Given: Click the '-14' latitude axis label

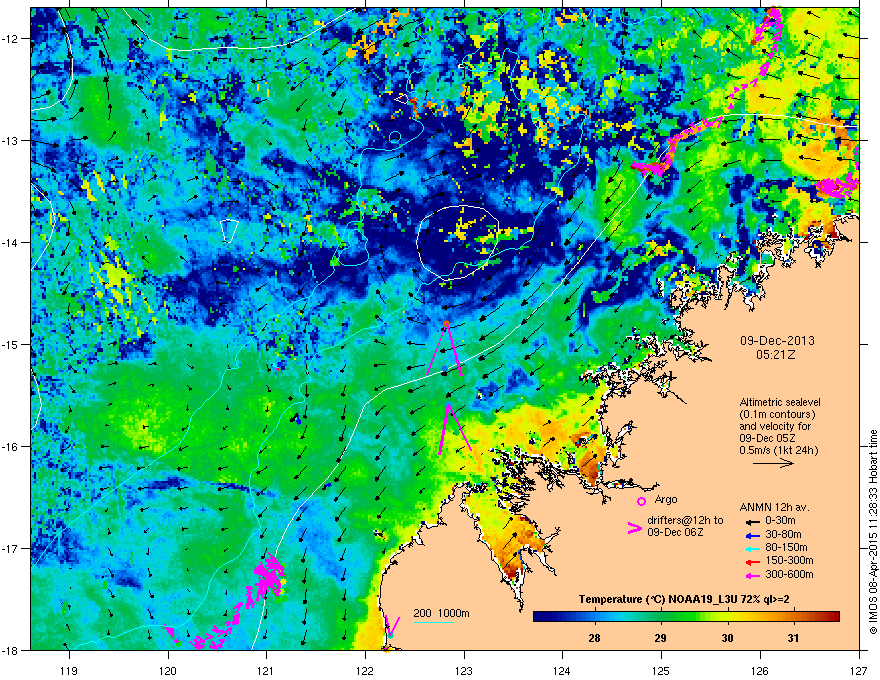Looking at the screenshot, I should 11,242.
